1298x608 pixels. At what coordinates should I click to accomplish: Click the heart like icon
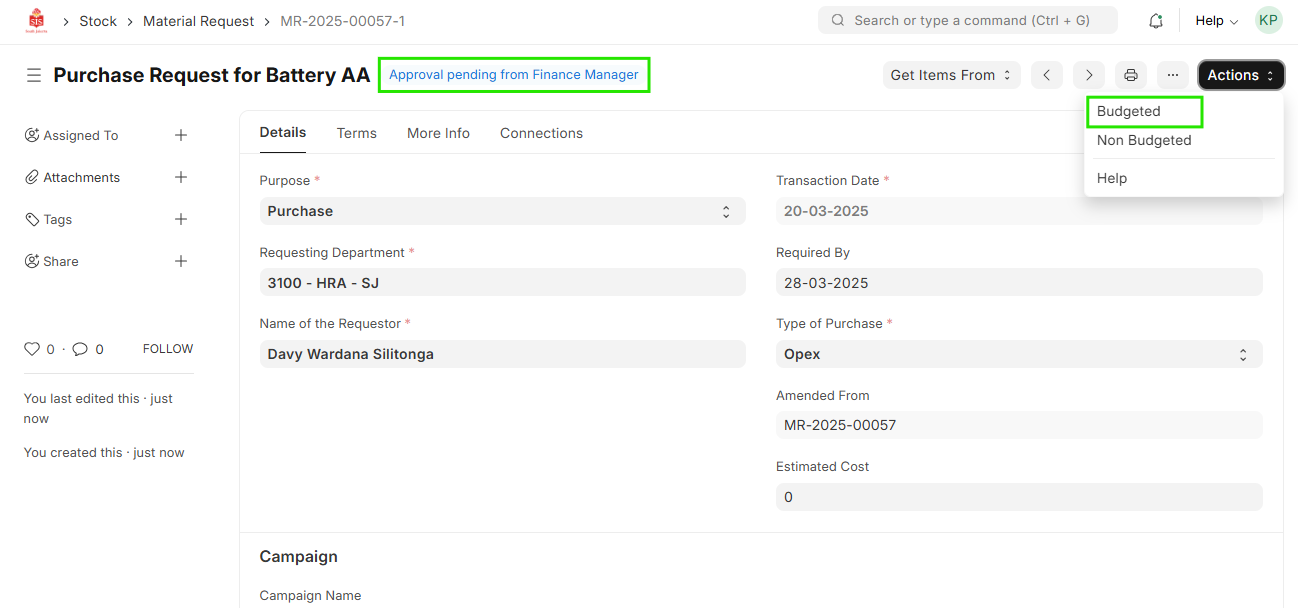(x=32, y=349)
